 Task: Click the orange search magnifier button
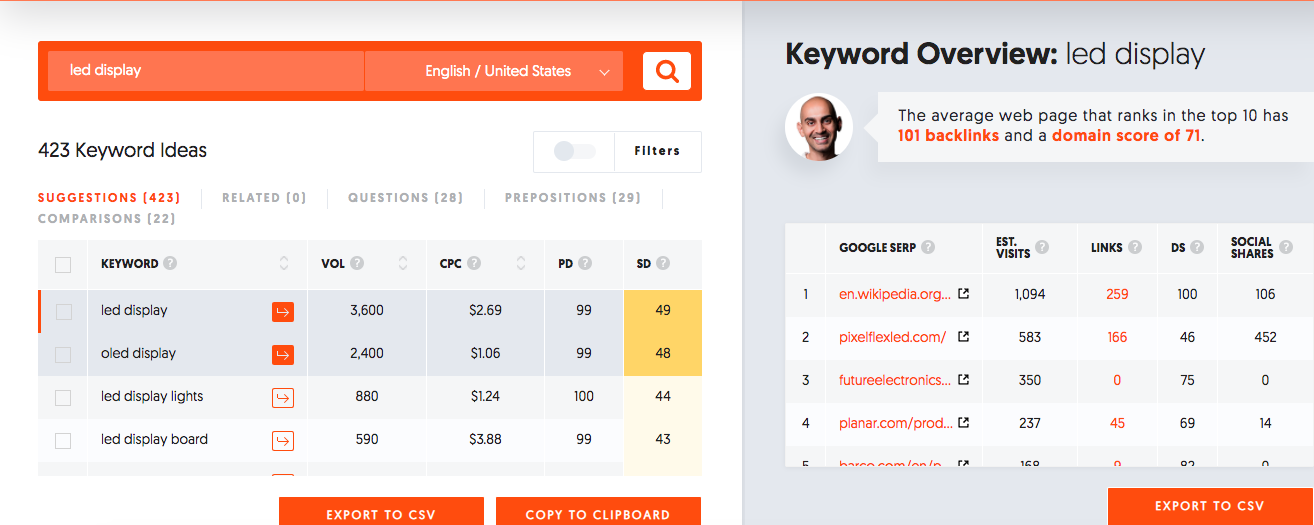pos(667,71)
